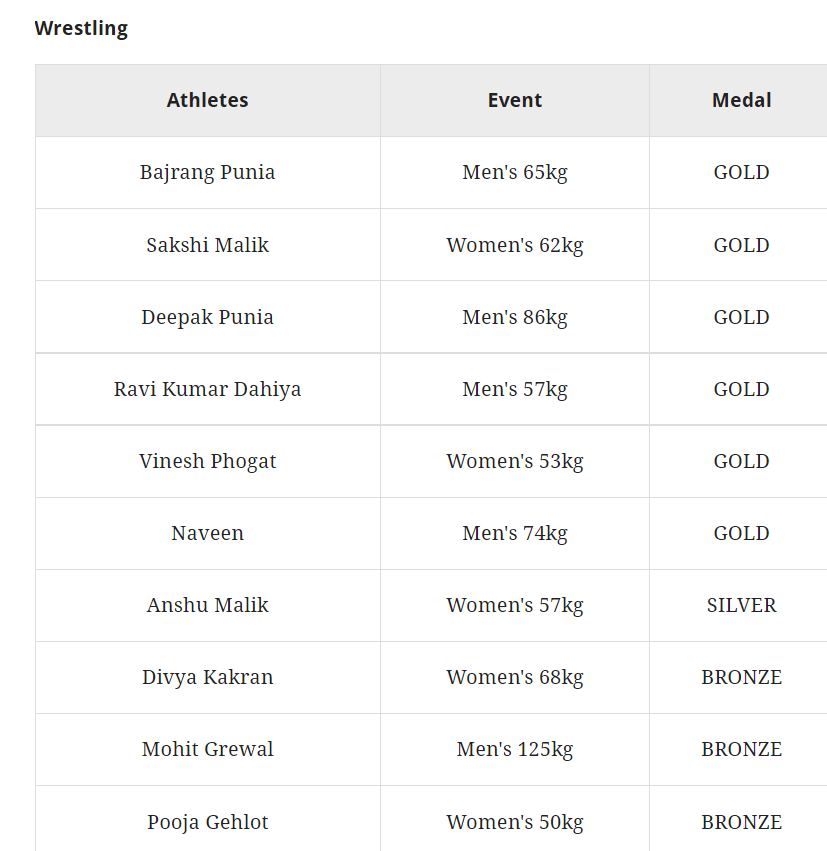The width and height of the screenshot is (827, 851).
Task: Click the Deepak Punia name cell
Action: (207, 317)
